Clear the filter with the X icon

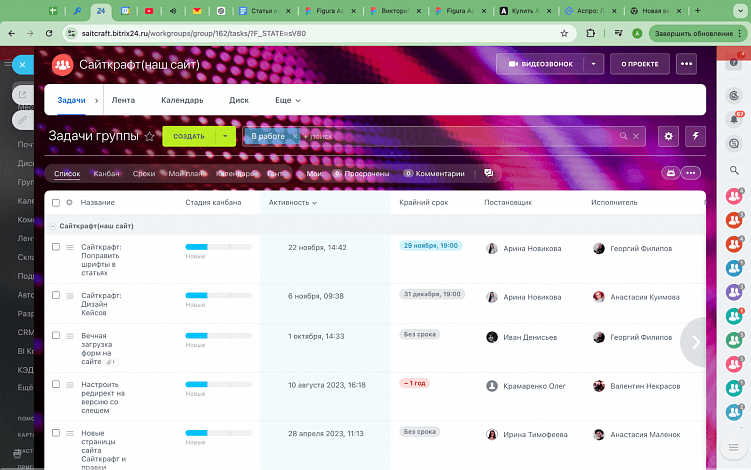tap(636, 136)
